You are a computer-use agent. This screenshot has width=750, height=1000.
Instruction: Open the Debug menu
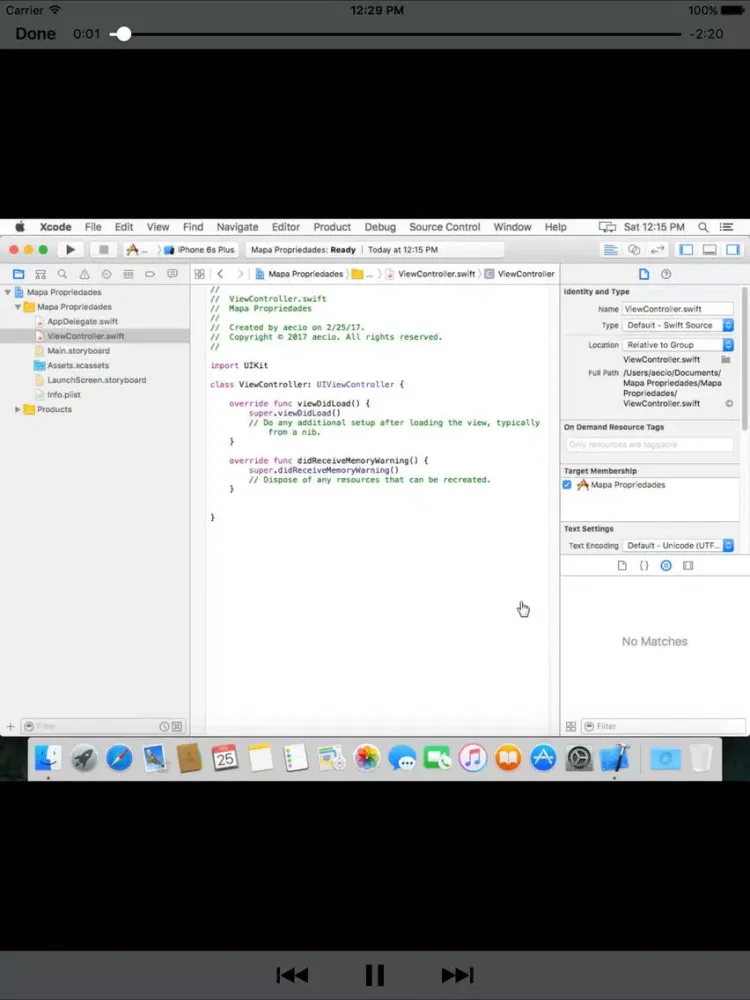point(380,226)
